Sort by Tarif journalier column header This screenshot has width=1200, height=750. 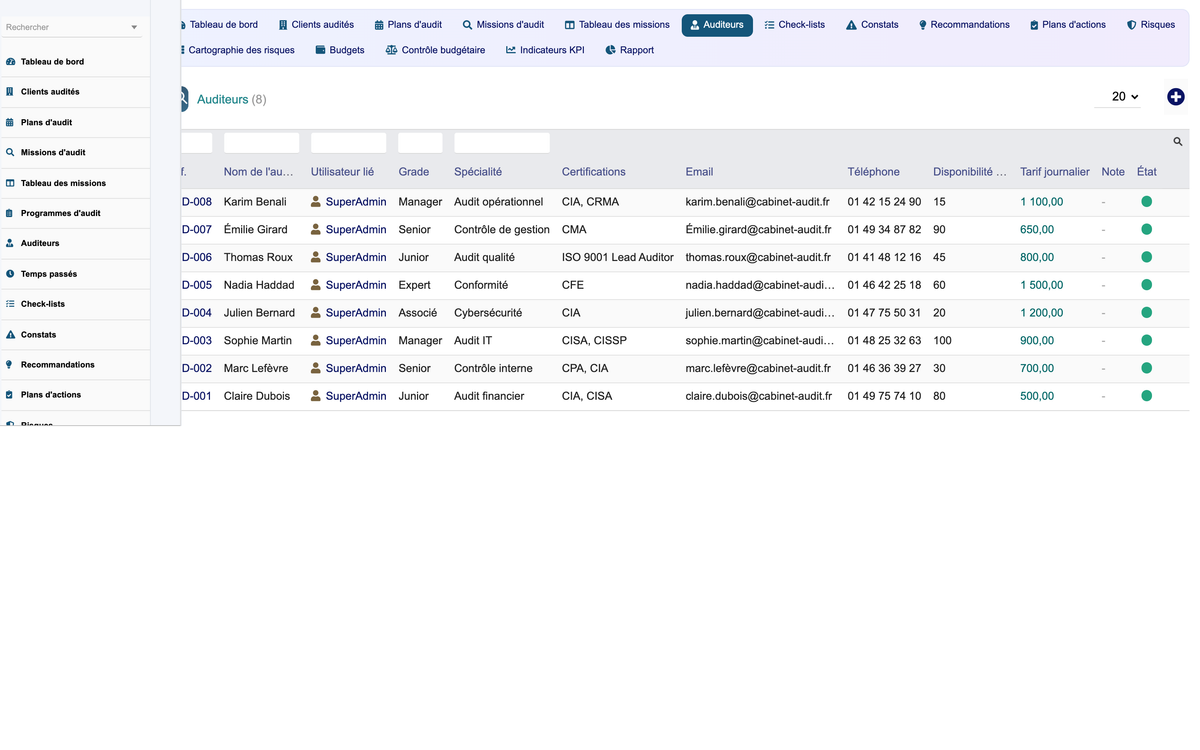point(1055,172)
